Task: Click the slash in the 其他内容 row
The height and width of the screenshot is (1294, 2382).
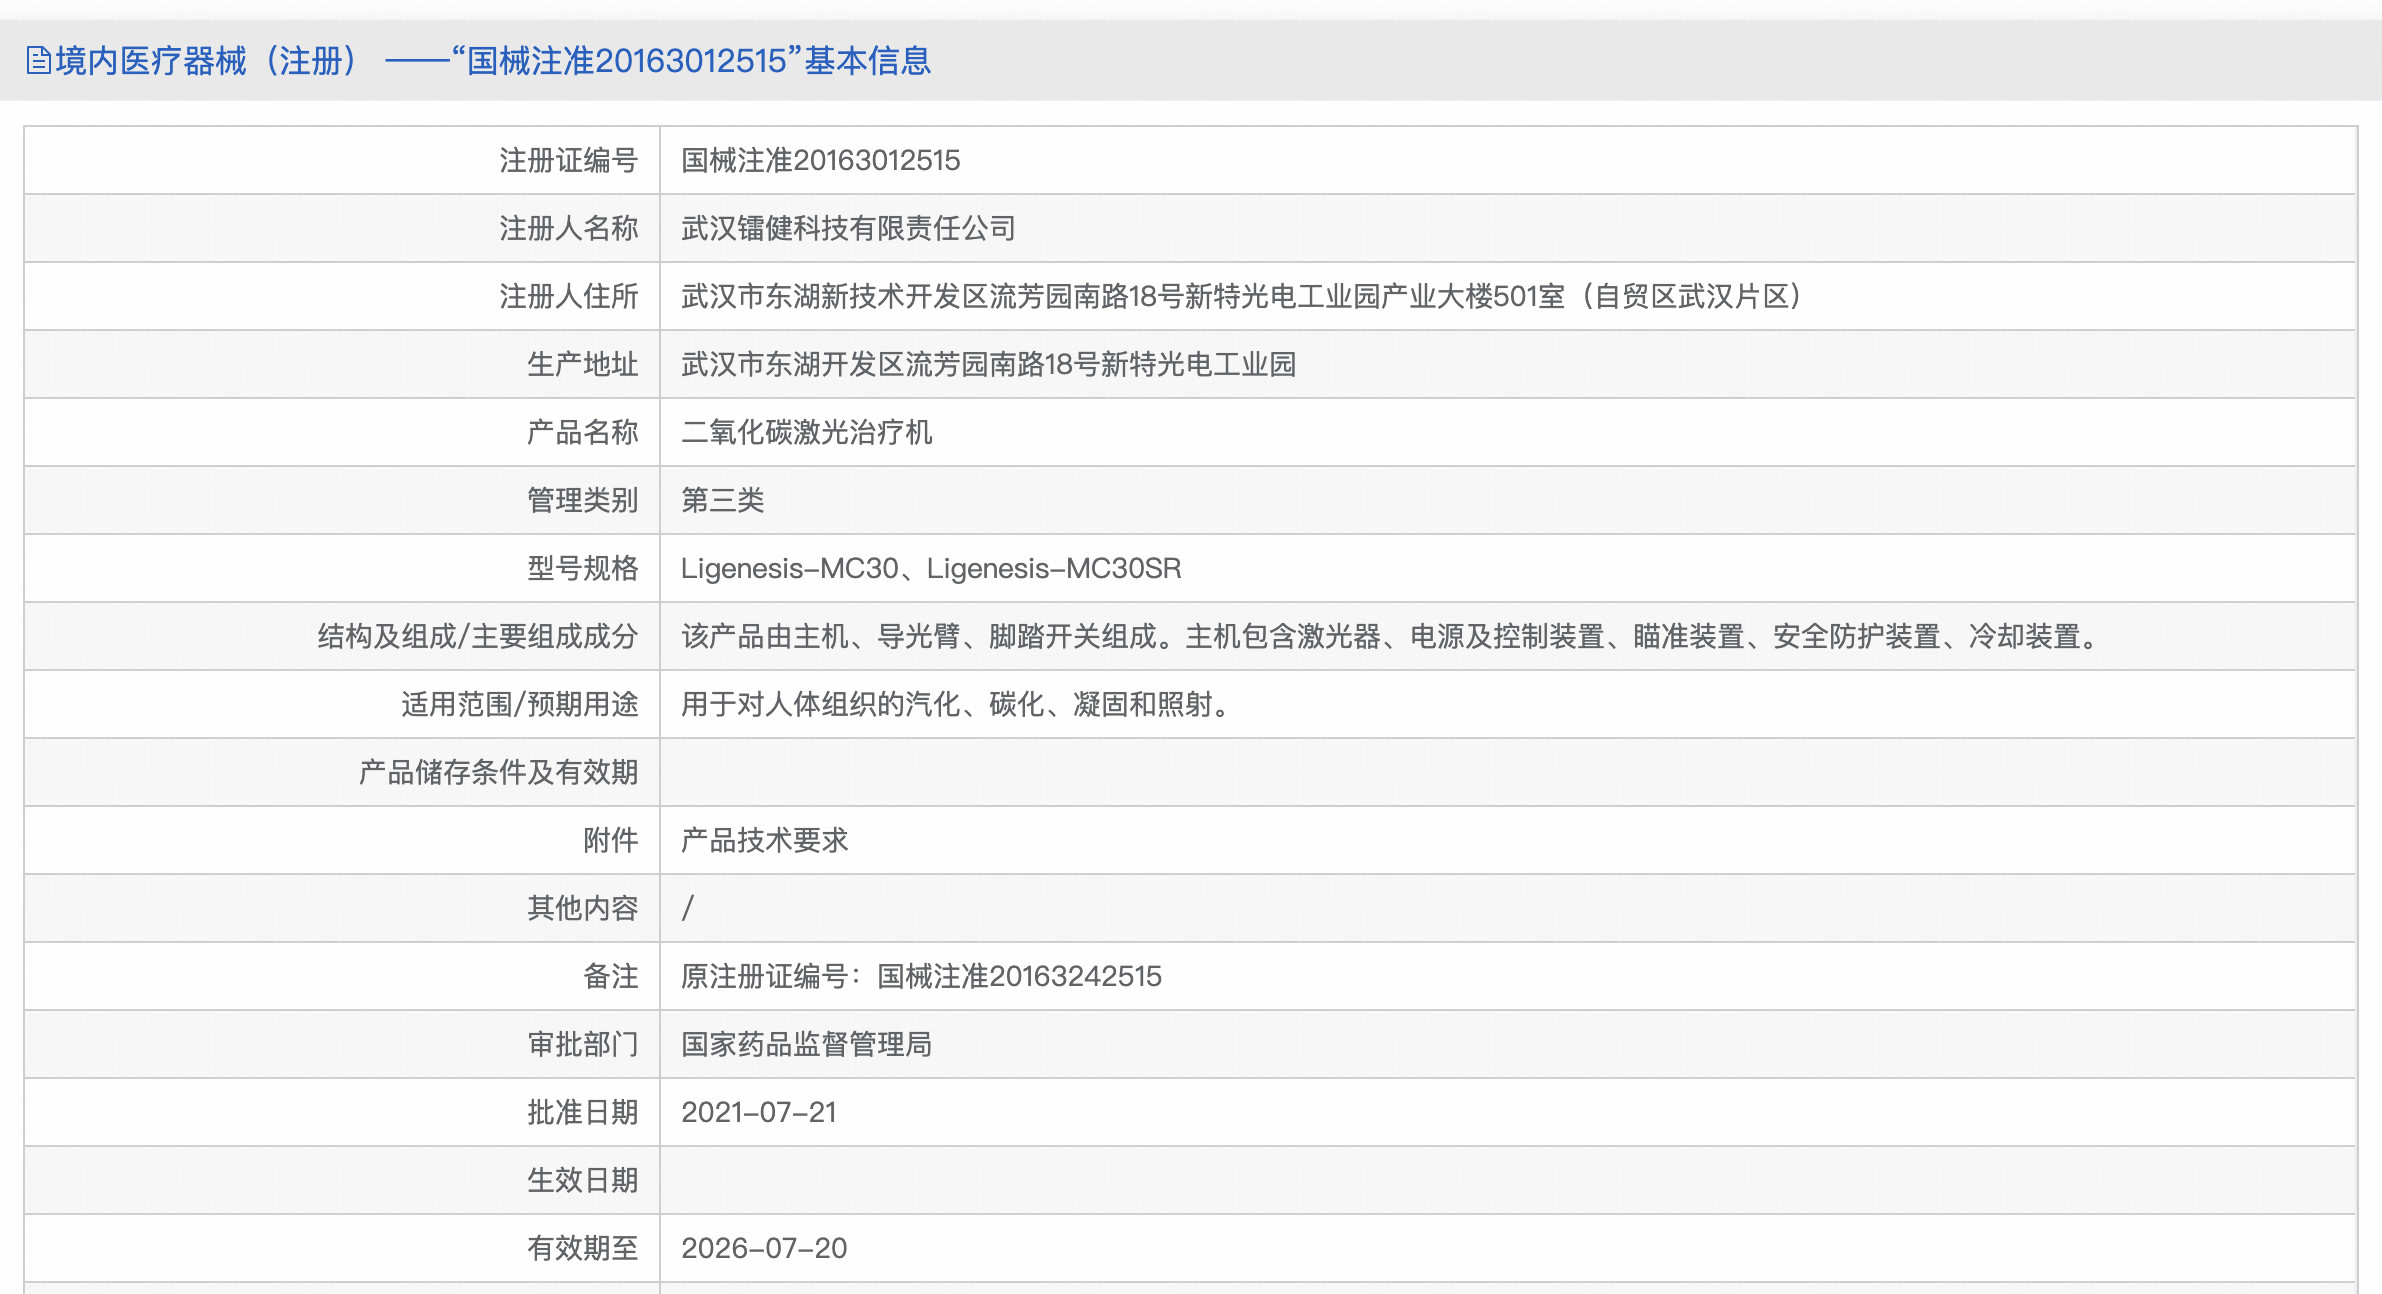Action: click(686, 908)
